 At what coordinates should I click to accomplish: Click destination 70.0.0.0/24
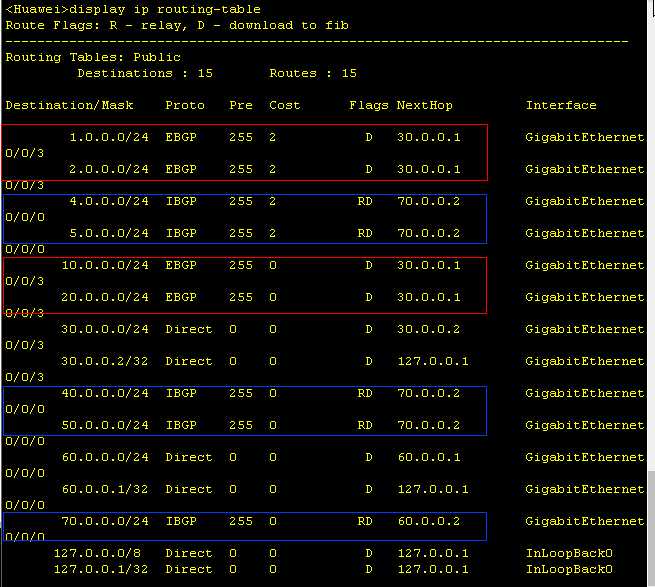coord(105,521)
